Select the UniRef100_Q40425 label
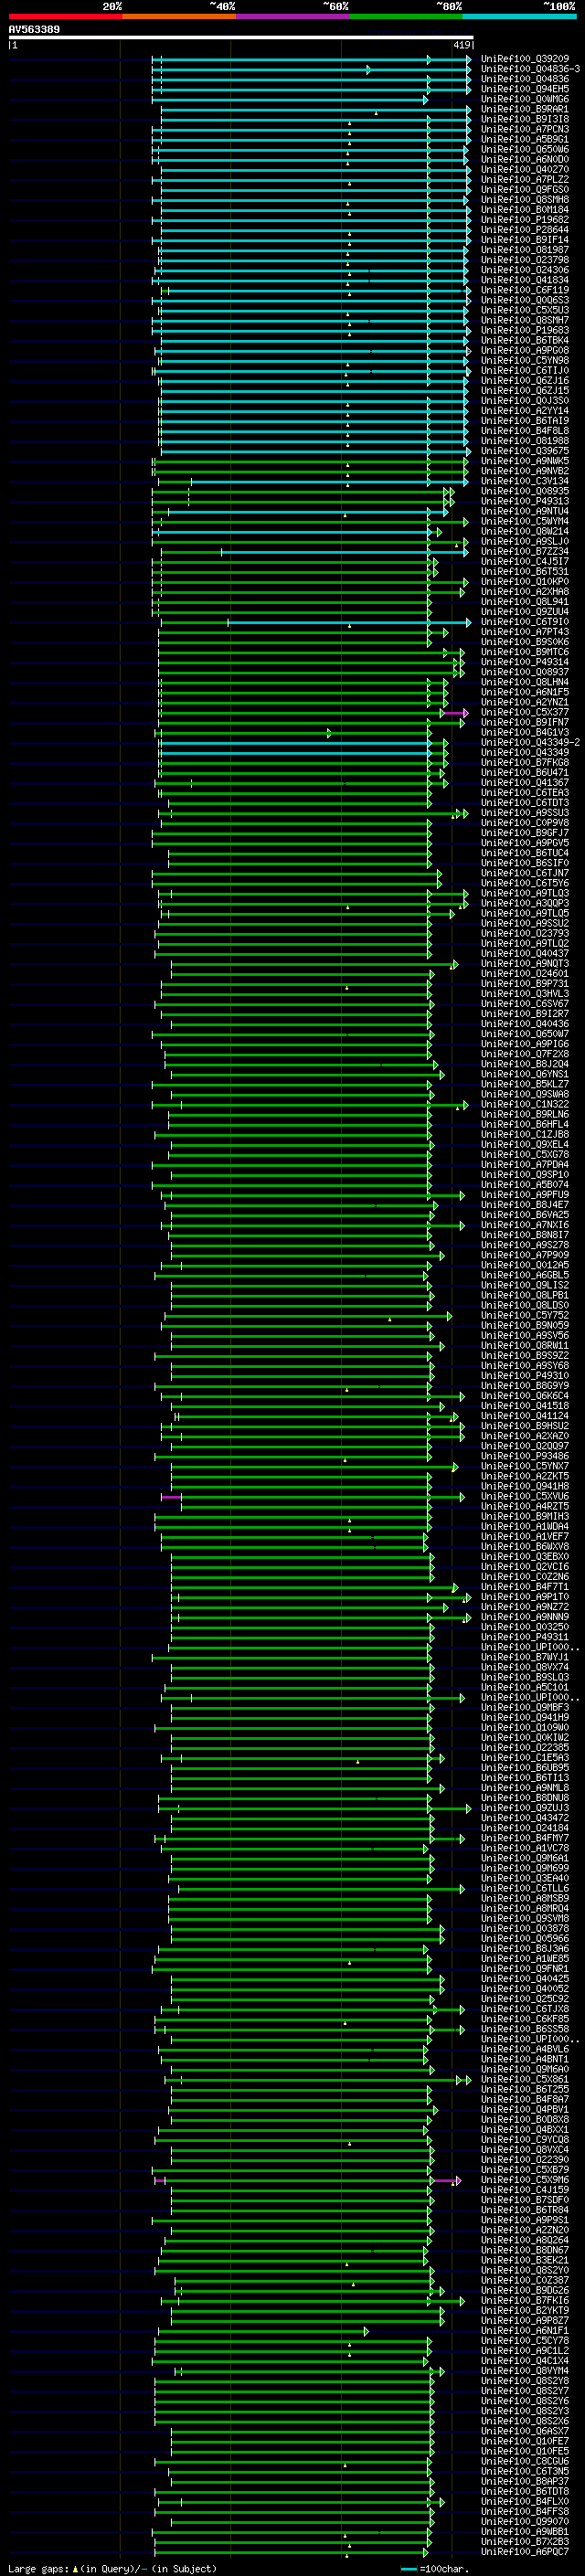This screenshot has height=2576, width=585. [x=525, y=1978]
